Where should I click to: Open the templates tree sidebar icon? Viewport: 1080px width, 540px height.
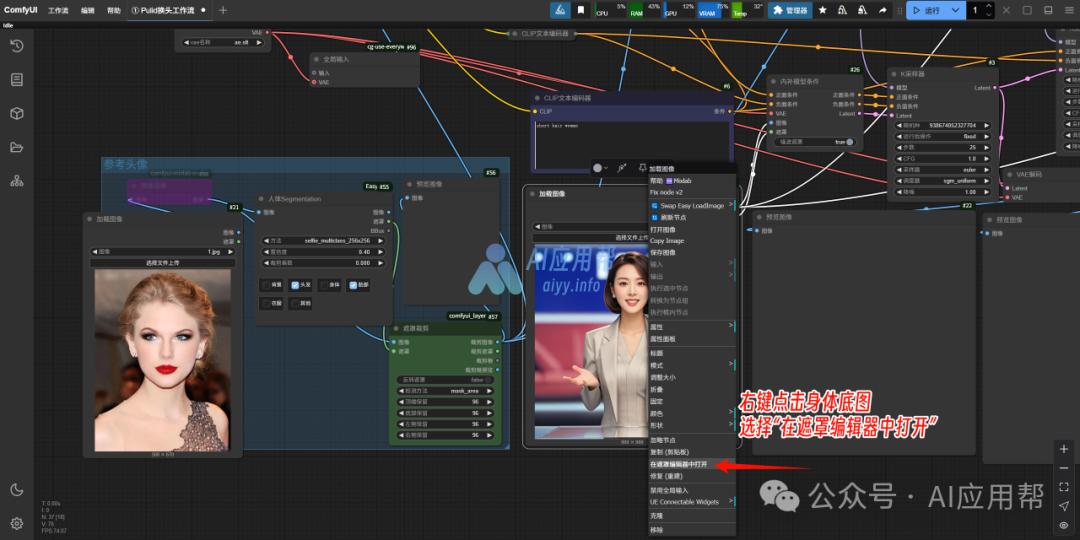(x=17, y=181)
